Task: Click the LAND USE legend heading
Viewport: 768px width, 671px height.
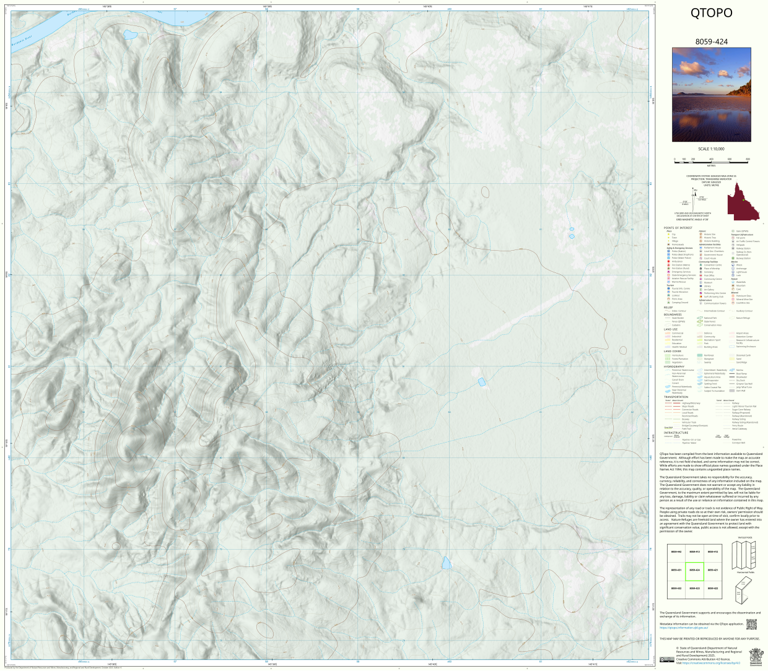Action: click(x=671, y=329)
